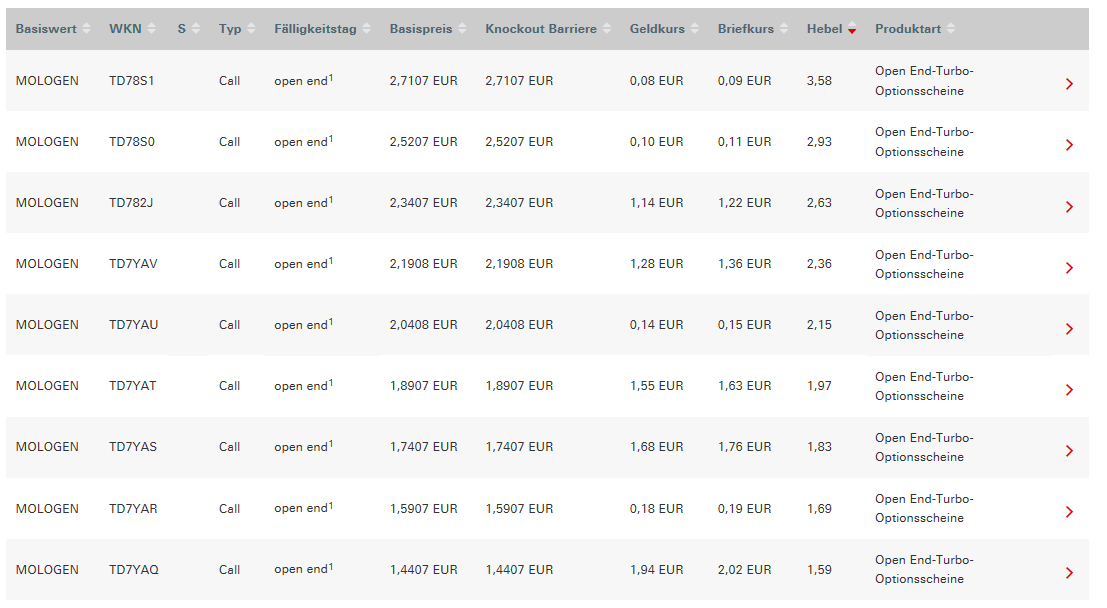Open details arrow for TD7YAQ row
Viewport: 1107px width, 608px height.
pyautogui.click(x=1070, y=573)
